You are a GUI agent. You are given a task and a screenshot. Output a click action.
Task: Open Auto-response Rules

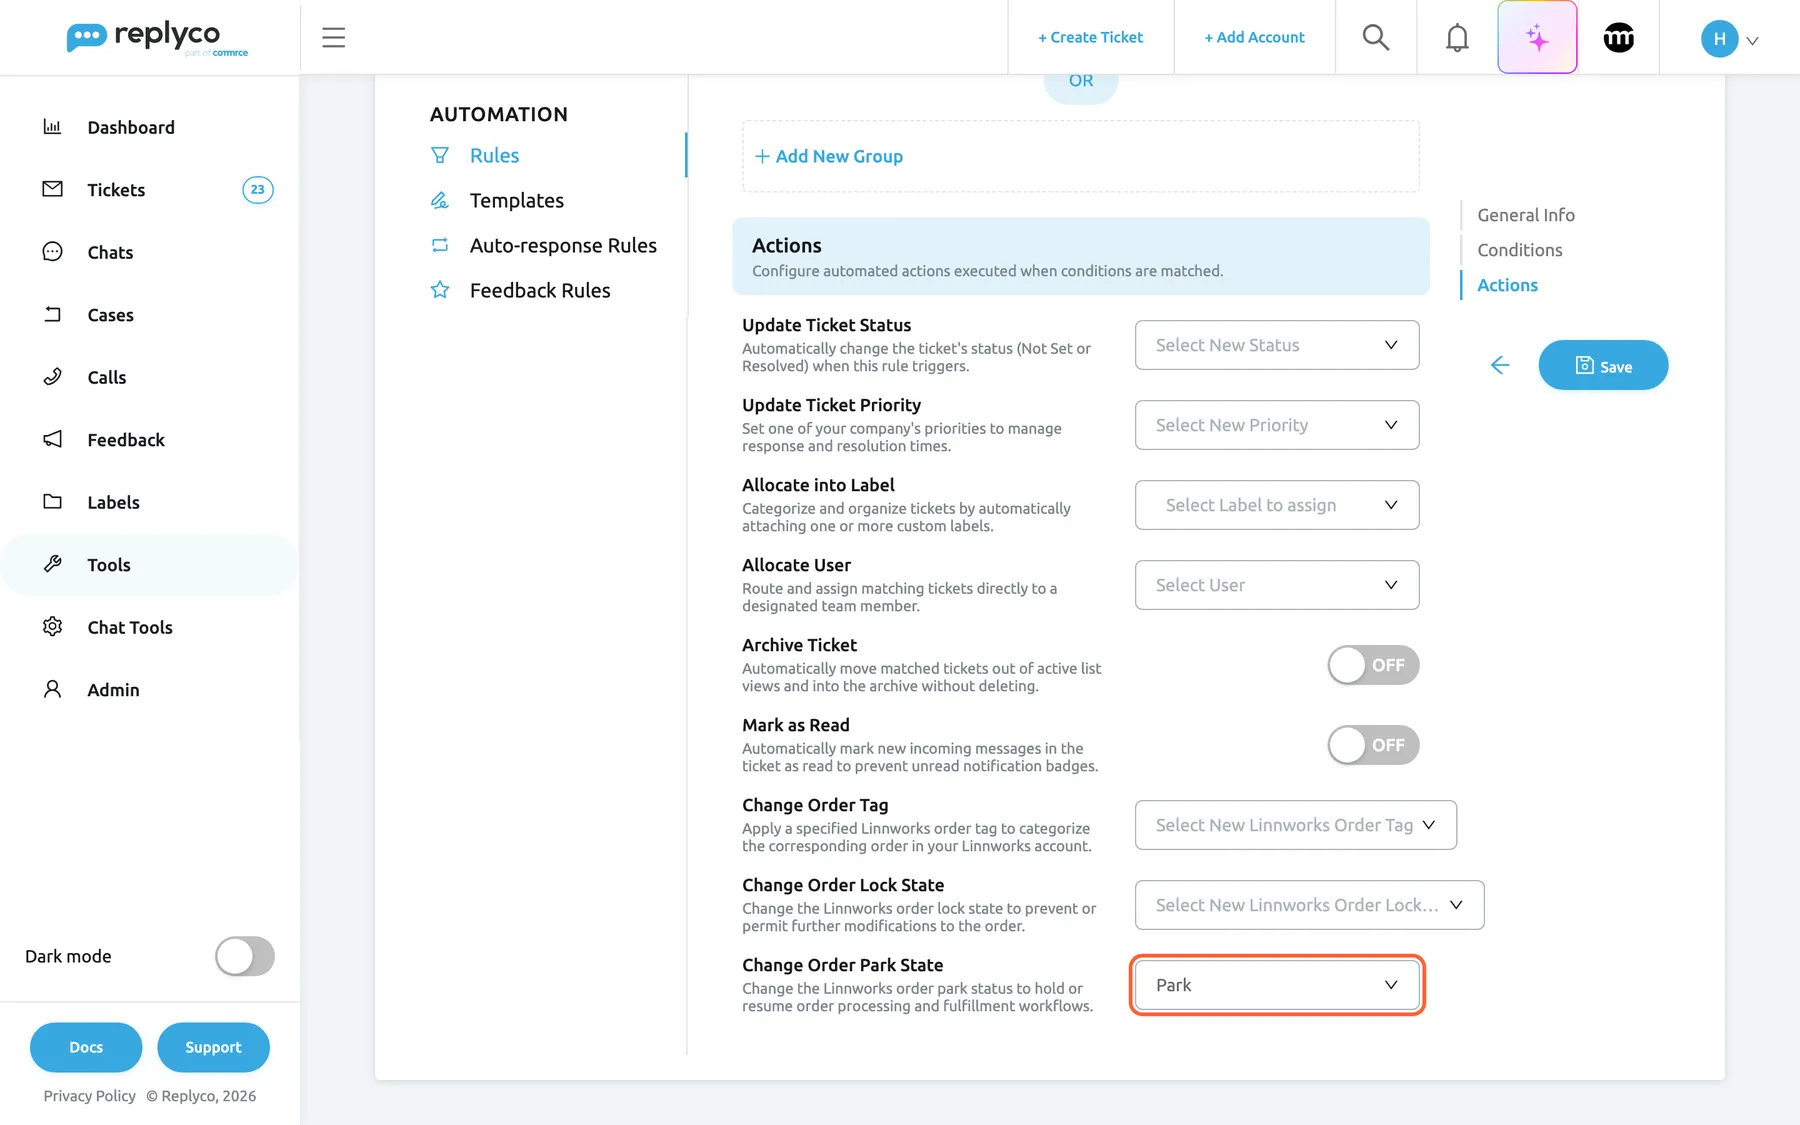(563, 245)
